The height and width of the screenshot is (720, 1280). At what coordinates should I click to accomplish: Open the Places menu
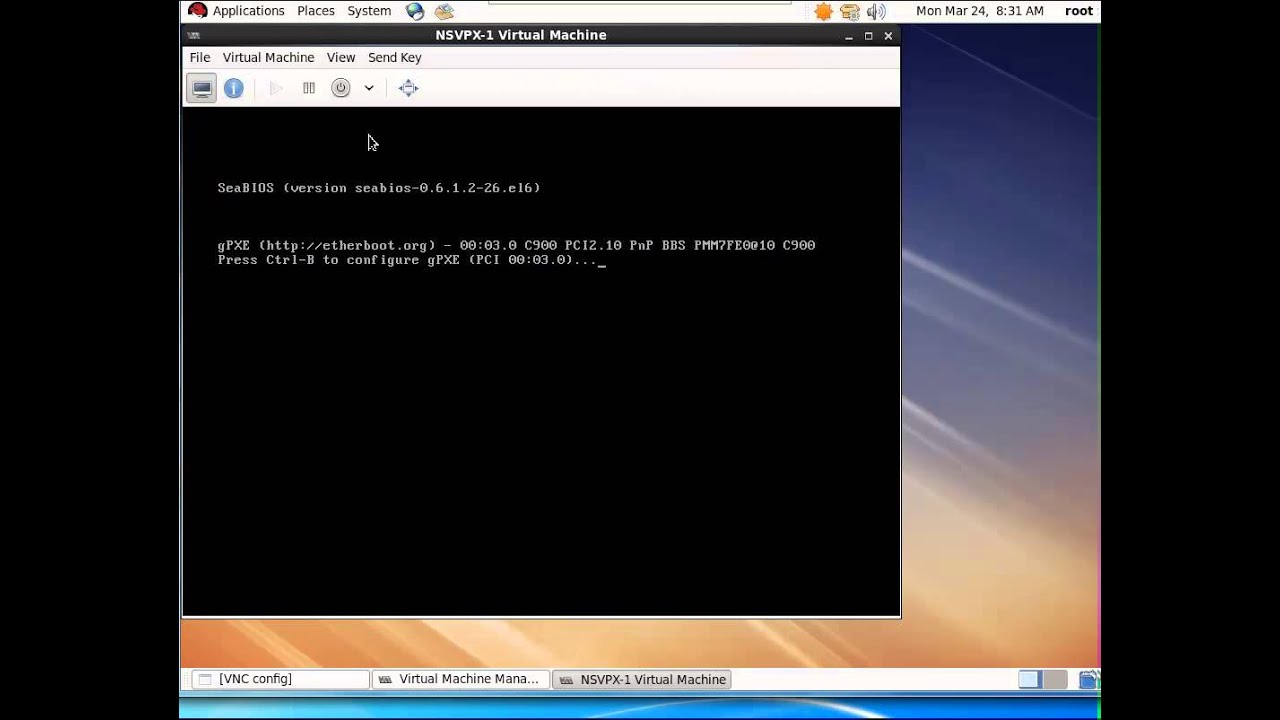(316, 11)
